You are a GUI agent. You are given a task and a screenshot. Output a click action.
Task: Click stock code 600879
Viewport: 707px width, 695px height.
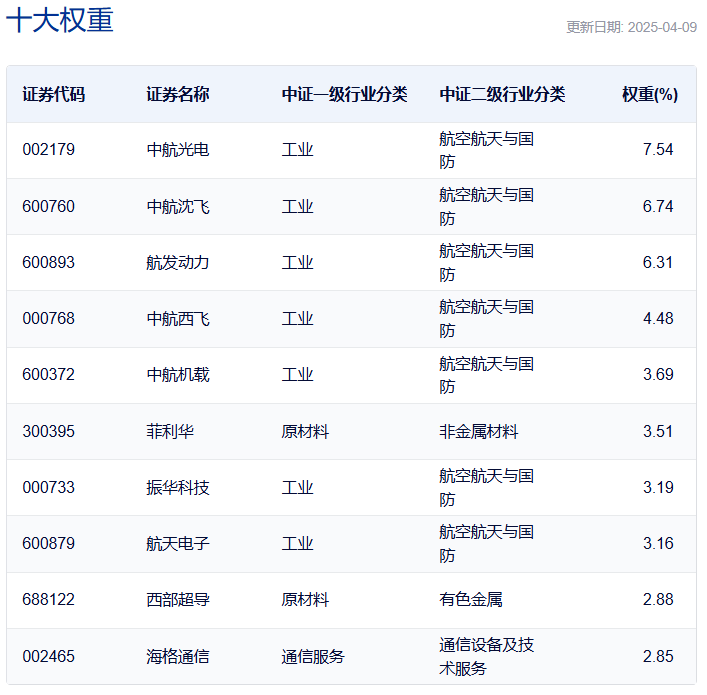coord(49,543)
